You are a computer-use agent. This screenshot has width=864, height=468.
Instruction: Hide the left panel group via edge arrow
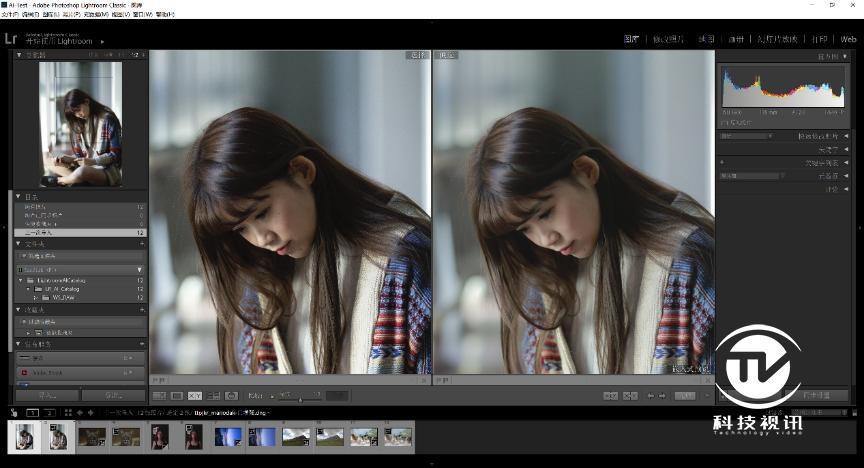[x=3, y=227]
